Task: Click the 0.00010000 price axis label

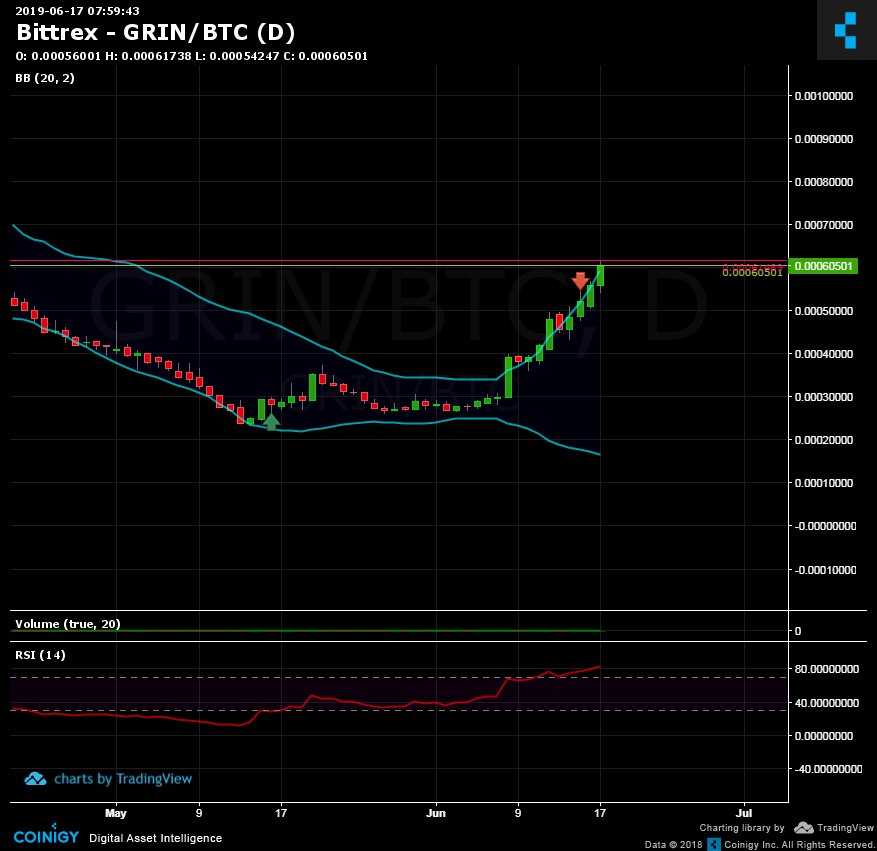Action: tap(824, 483)
